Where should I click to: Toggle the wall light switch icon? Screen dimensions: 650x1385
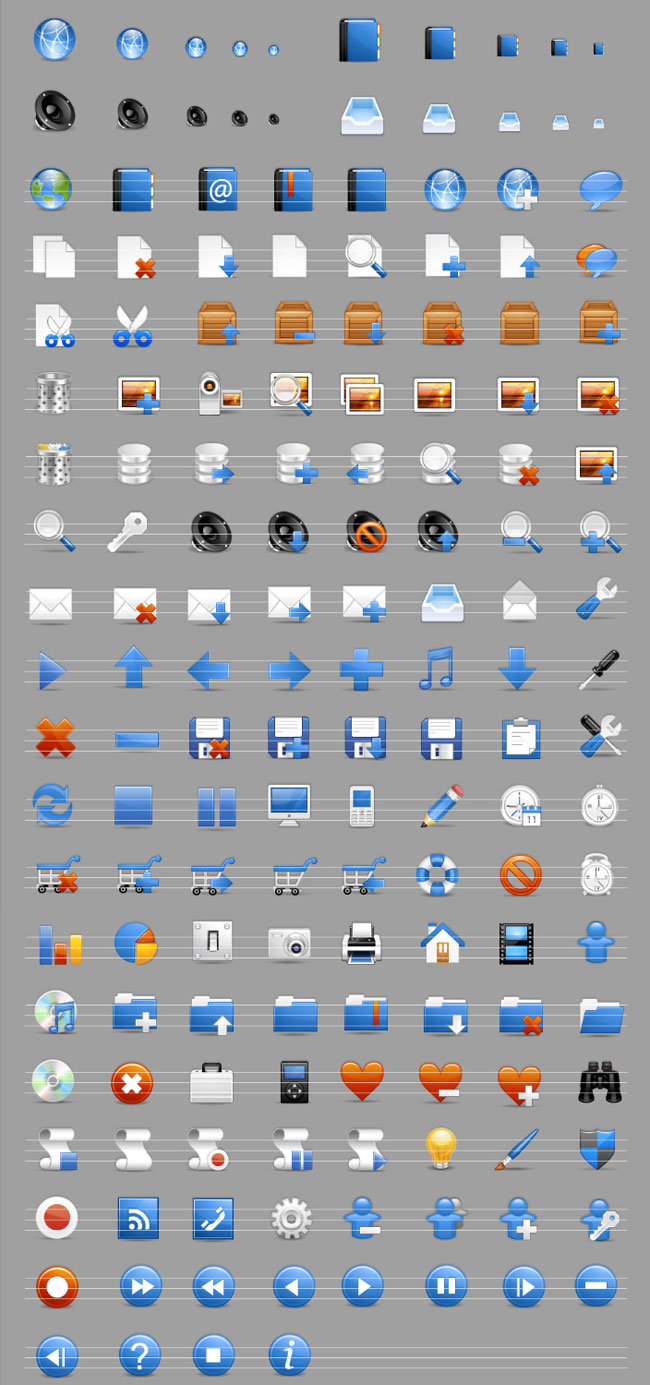pyautogui.click(x=213, y=942)
